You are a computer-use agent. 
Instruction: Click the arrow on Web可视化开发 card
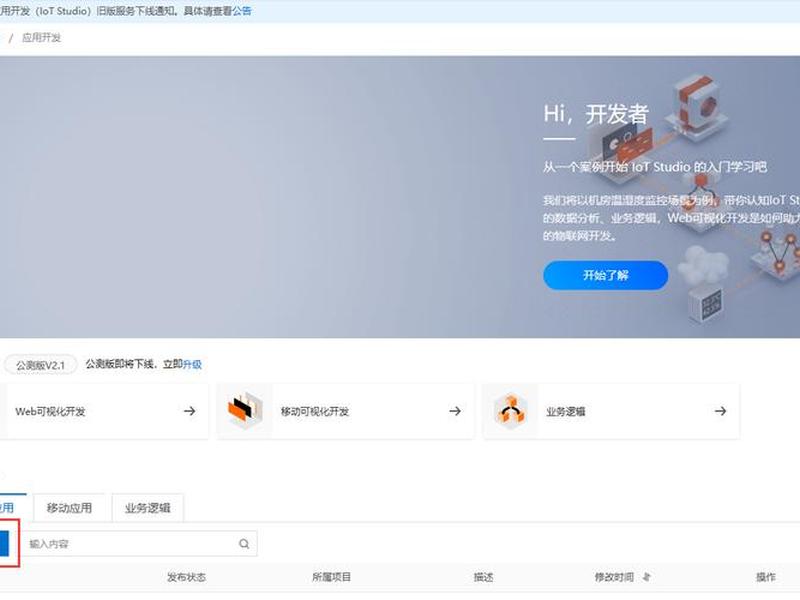click(x=190, y=411)
